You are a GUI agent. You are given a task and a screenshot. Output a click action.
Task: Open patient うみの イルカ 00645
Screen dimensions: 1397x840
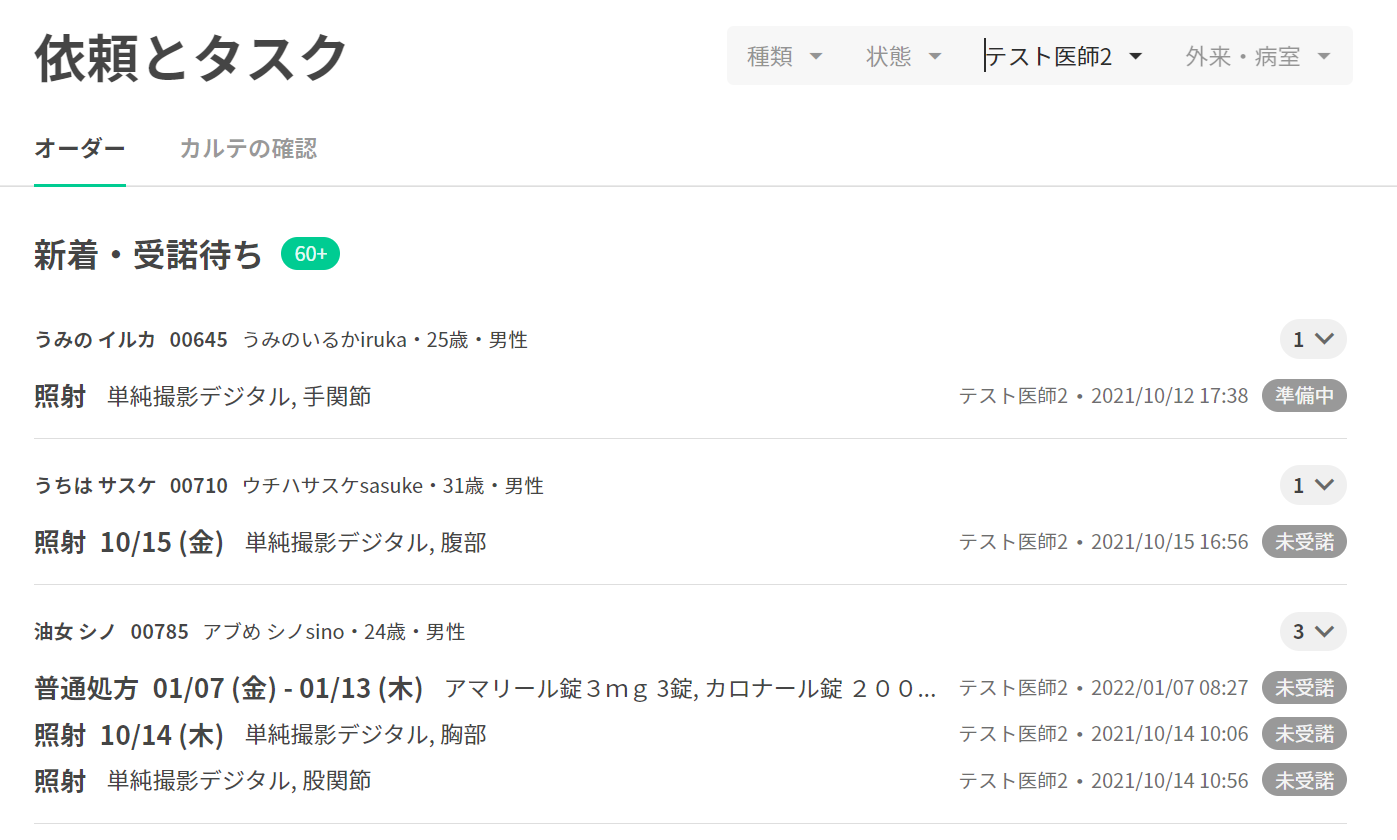tap(131, 340)
